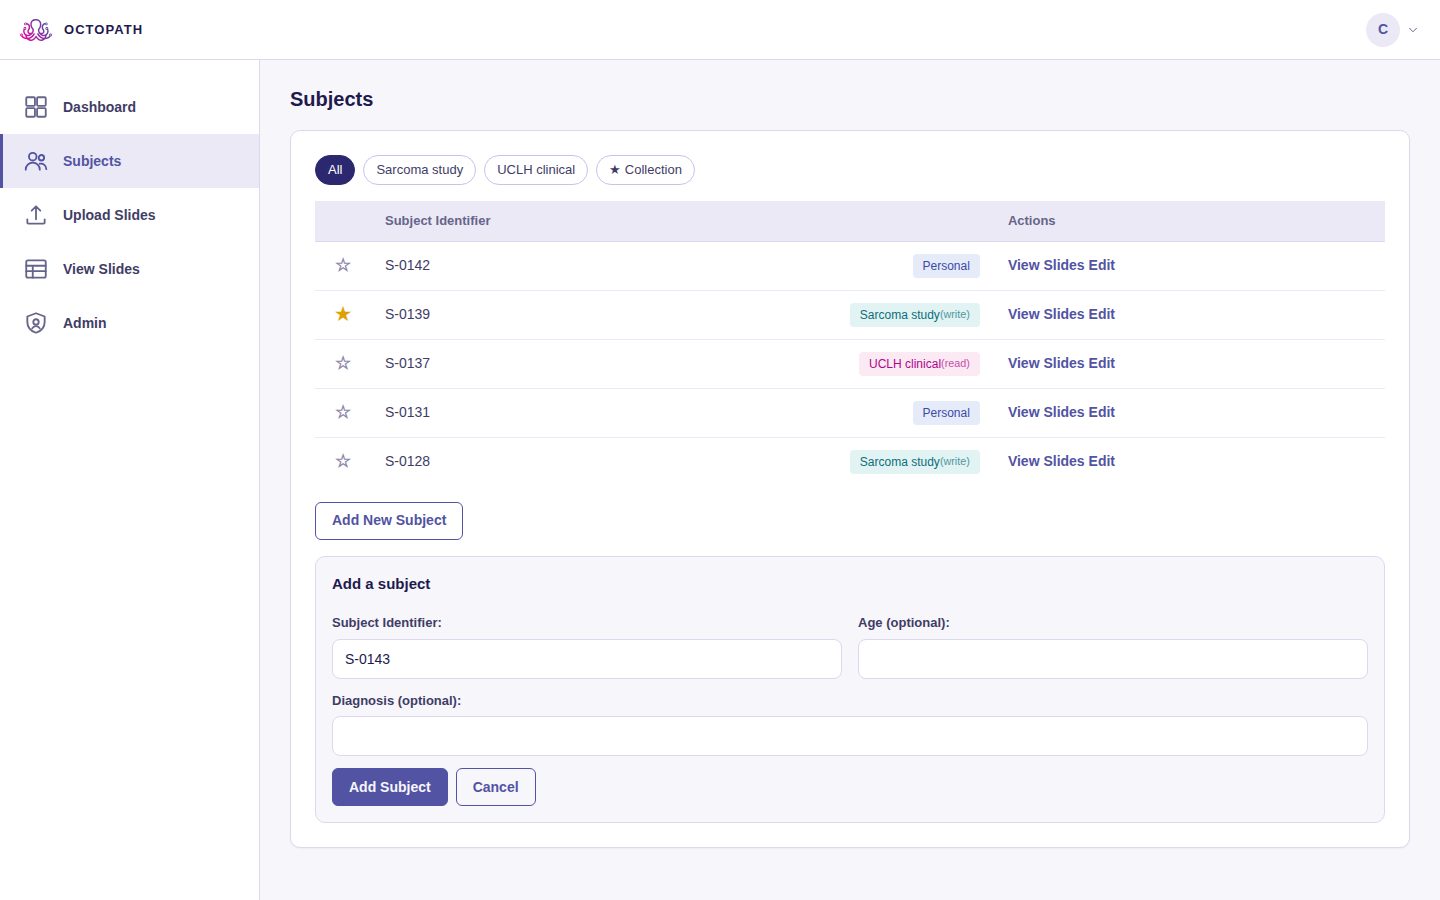Open the Admin section
The width and height of the screenshot is (1440, 900).
click(x=130, y=323)
